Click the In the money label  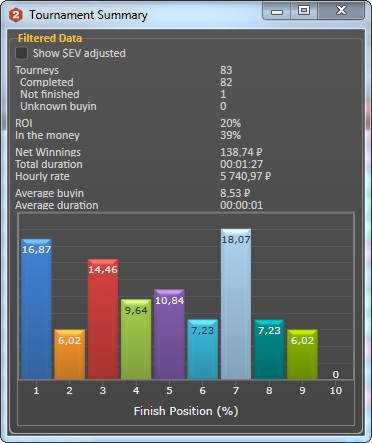click(x=47, y=135)
